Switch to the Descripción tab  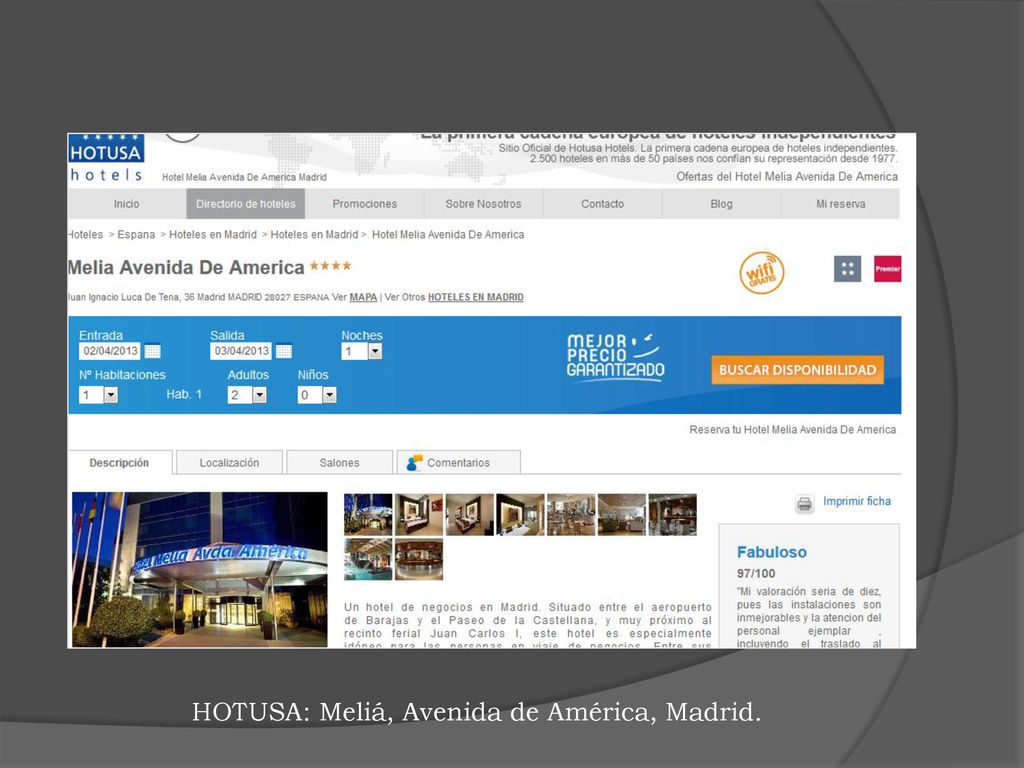point(120,462)
